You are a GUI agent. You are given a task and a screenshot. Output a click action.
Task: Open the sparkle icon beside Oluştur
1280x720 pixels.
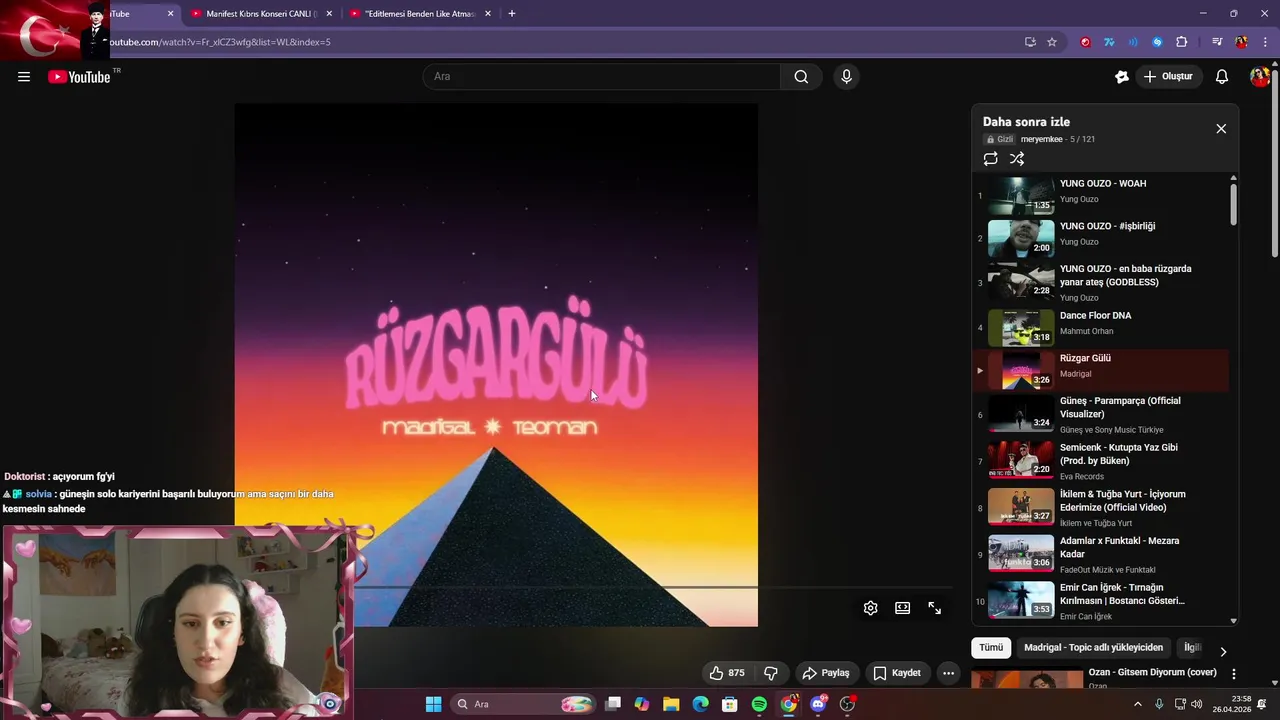click(1122, 77)
